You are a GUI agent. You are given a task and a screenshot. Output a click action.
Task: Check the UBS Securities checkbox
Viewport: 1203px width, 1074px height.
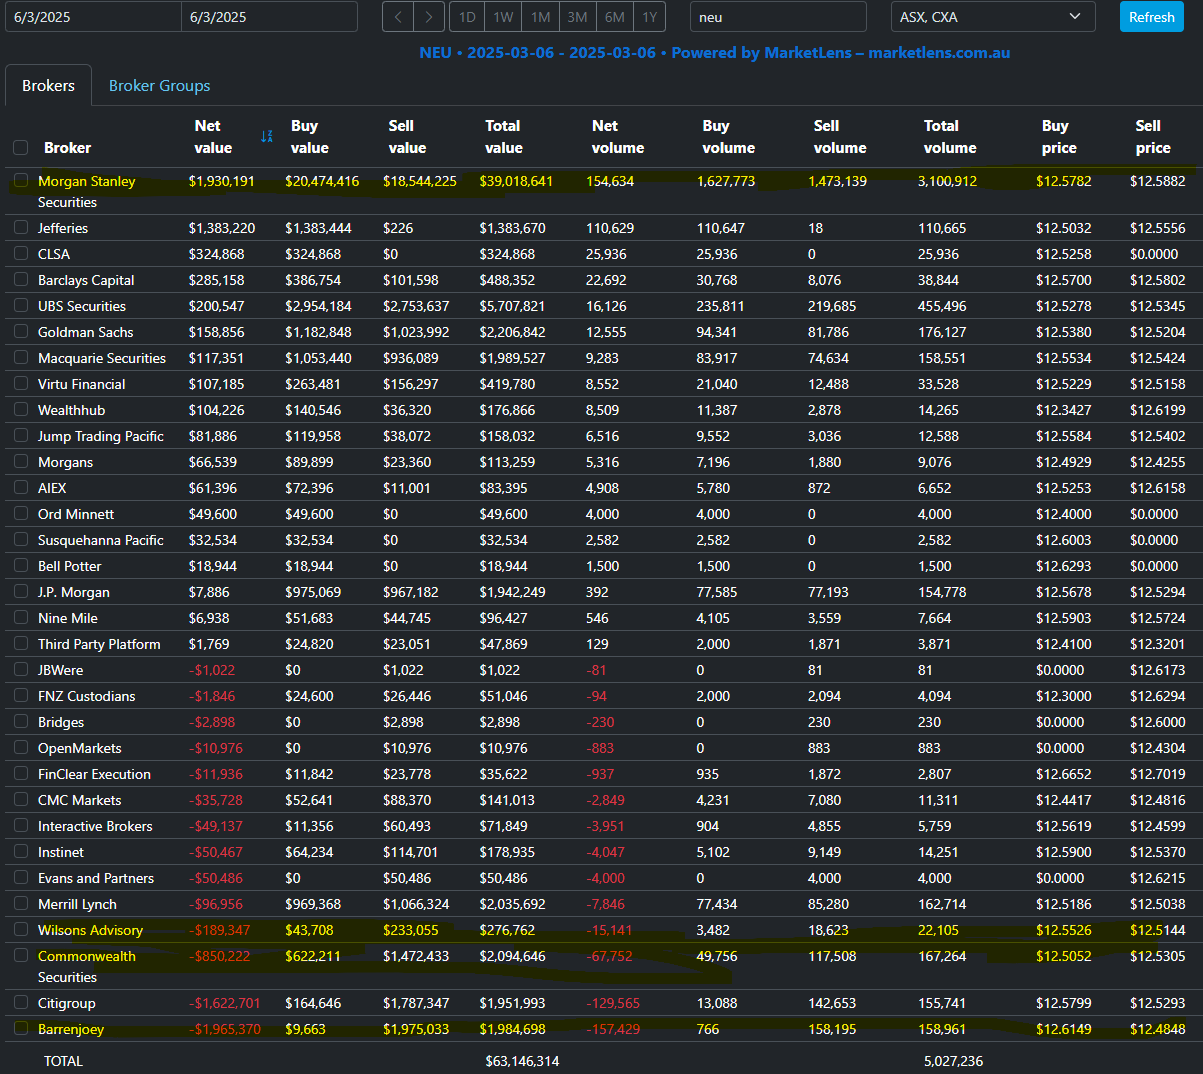click(x=21, y=306)
